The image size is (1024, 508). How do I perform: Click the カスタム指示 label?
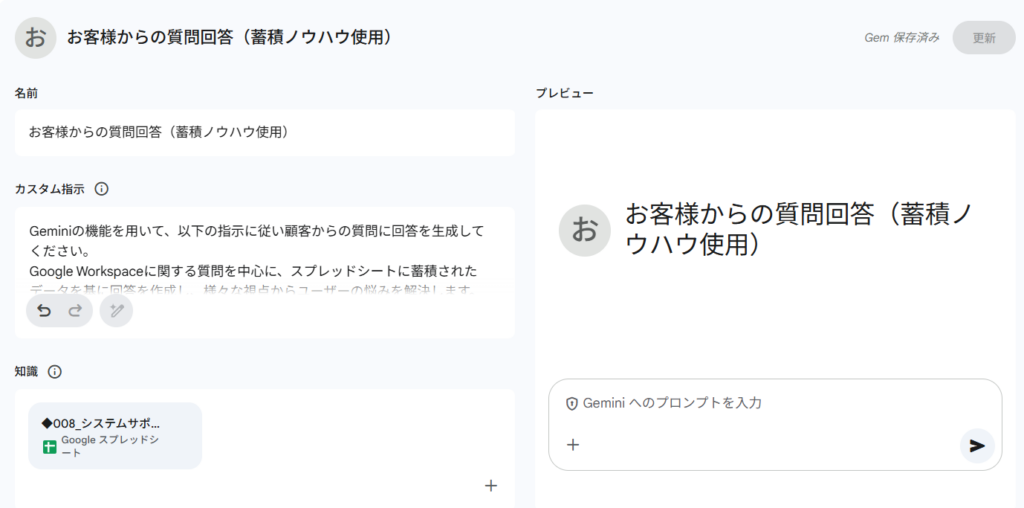50,189
